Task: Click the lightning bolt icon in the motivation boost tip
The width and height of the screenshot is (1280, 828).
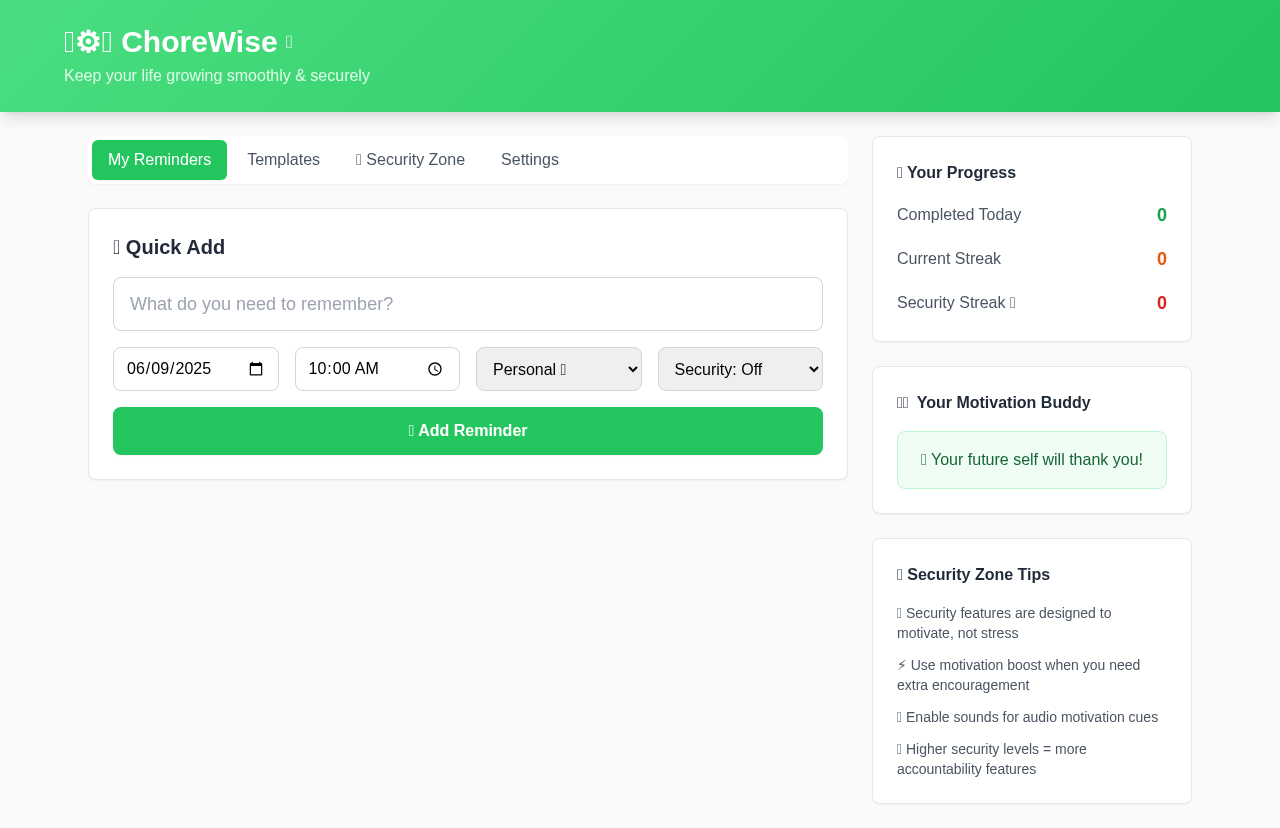Action: pyautogui.click(x=901, y=664)
